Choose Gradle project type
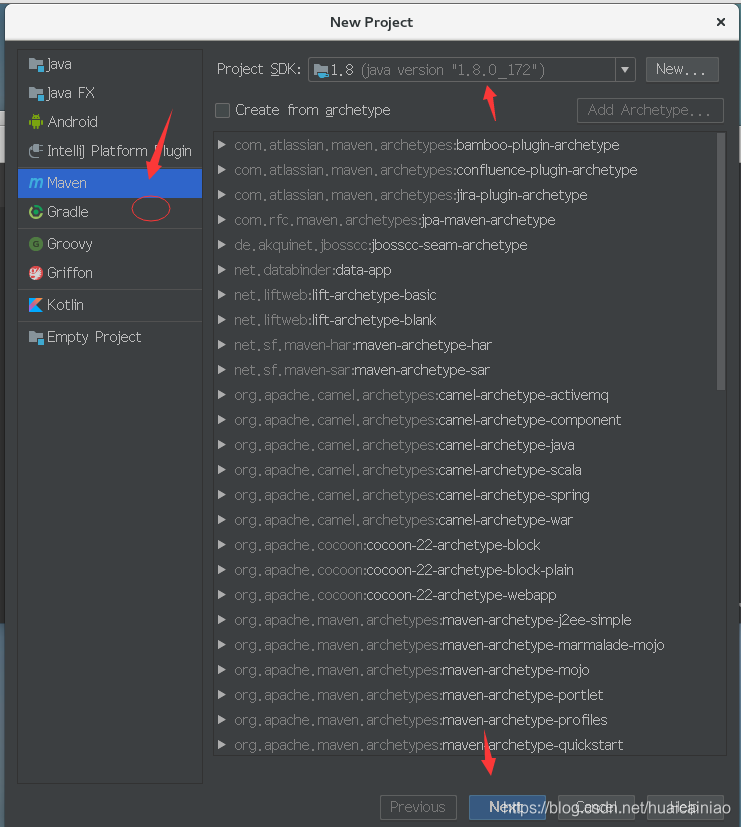Screen dimensions: 741x827 click(x=110, y=212)
